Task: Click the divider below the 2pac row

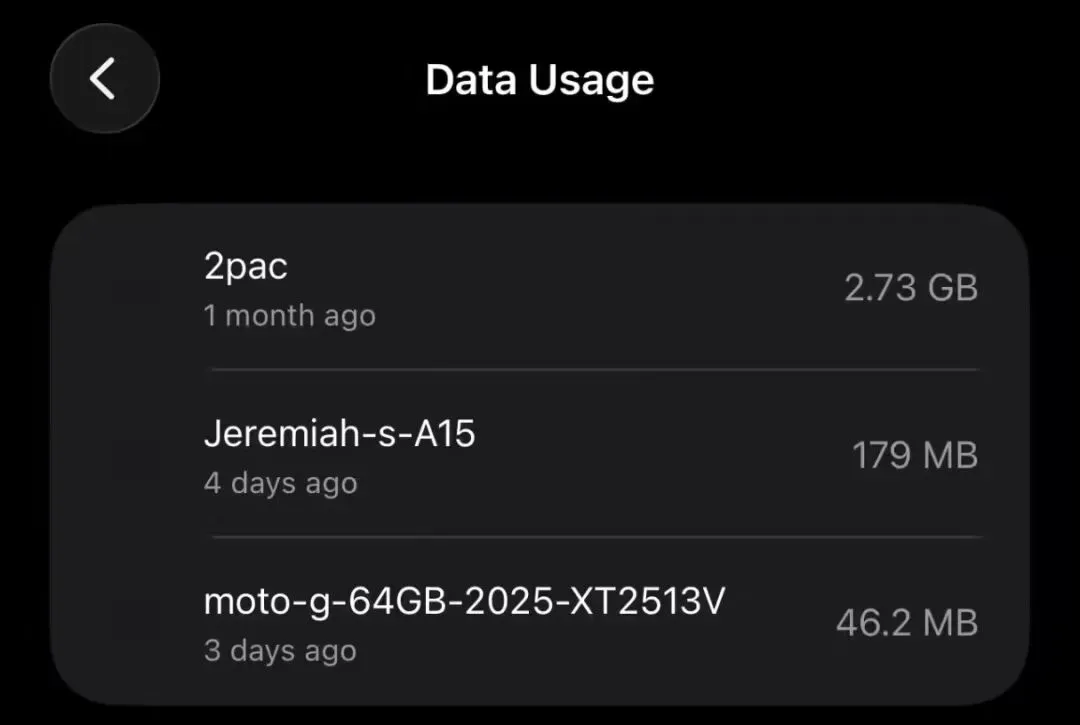Action: tap(592, 369)
